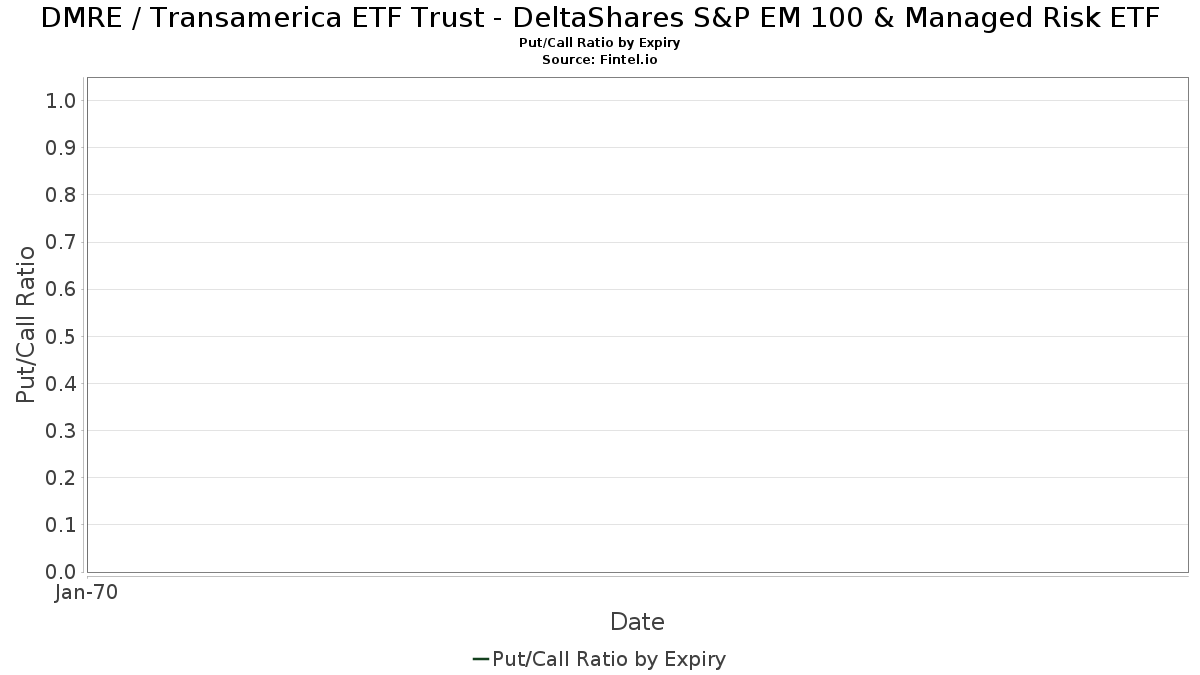Click the Put/Call Ratio y-axis title
The image size is (1200, 675).
(x=26, y=324)
